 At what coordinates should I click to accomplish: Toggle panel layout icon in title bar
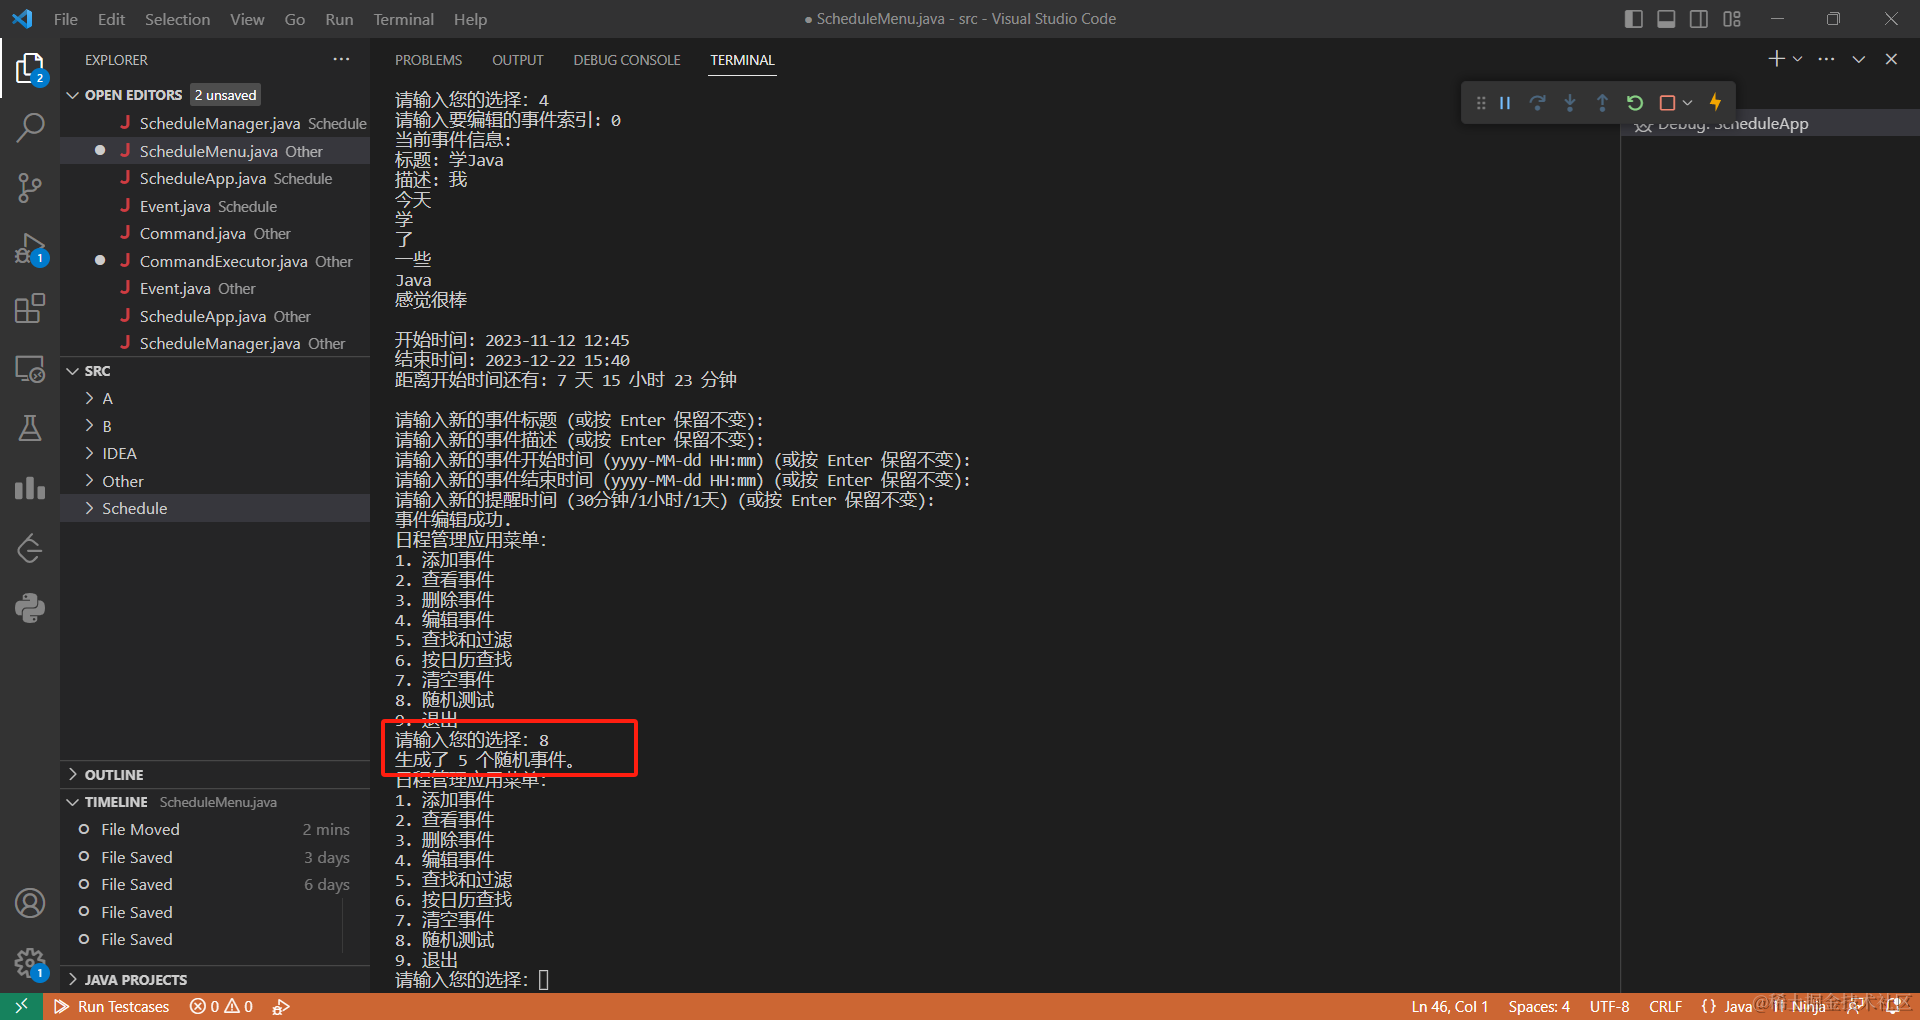click(x=1666, y=19)
